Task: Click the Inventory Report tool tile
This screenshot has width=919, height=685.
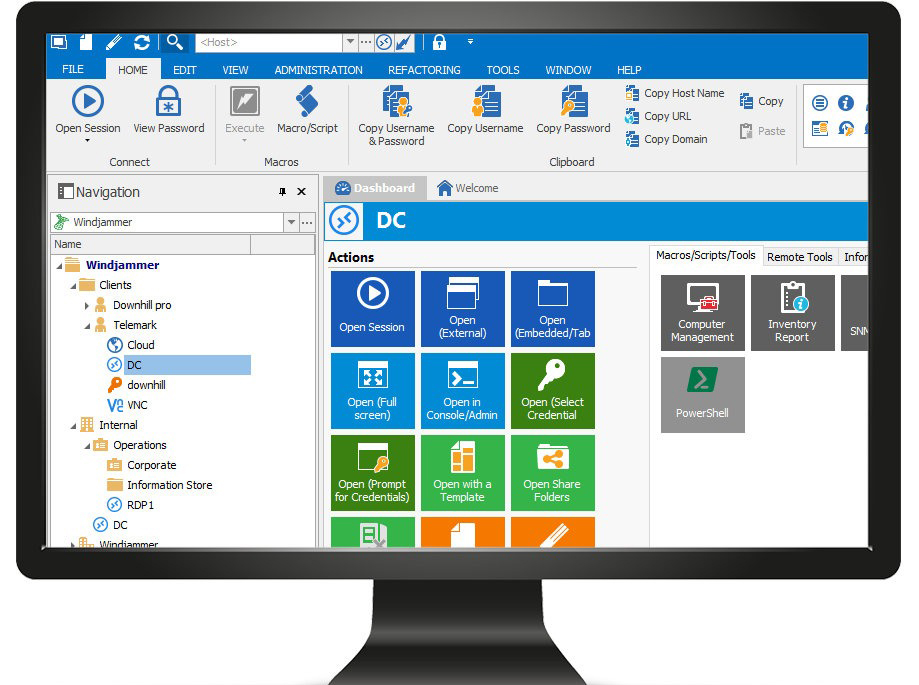Action: click(x=792, y=313)
